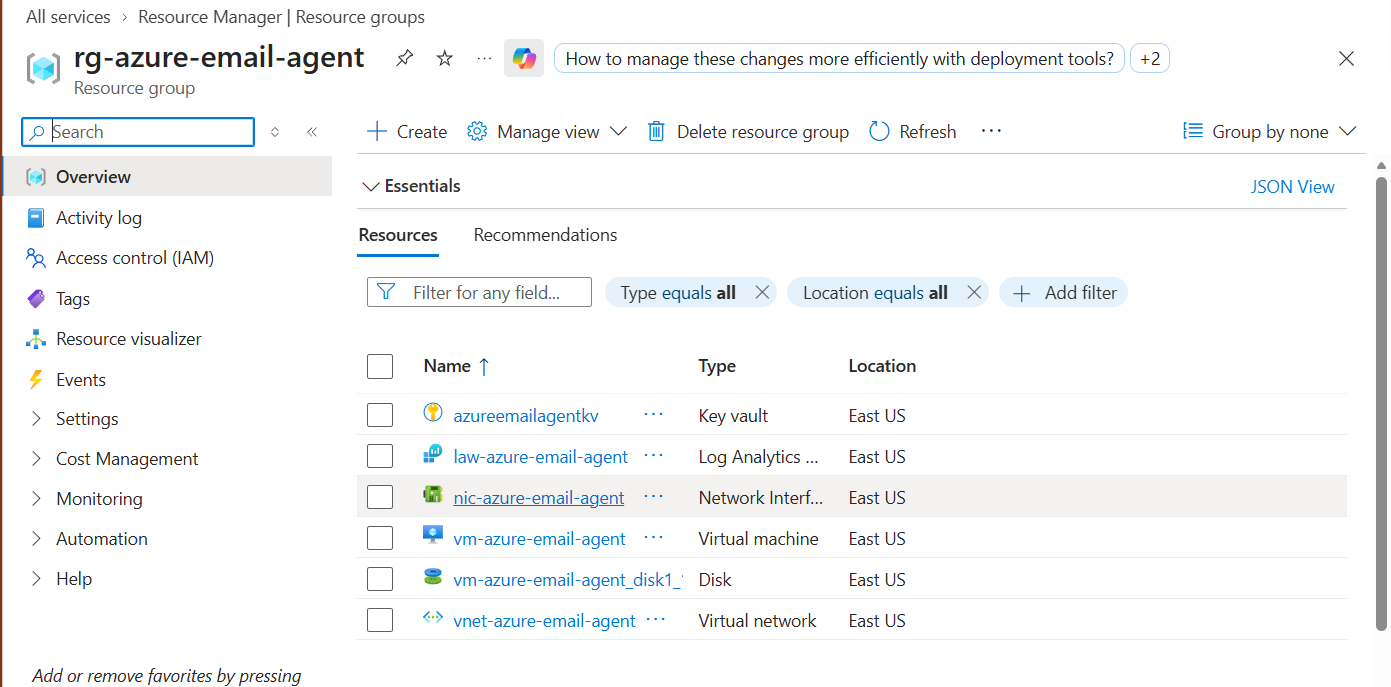This screenshot has width=1391, height=687.
Task: Select the checkbox for vm-azure-email-agent
Action: click(380, 538)
